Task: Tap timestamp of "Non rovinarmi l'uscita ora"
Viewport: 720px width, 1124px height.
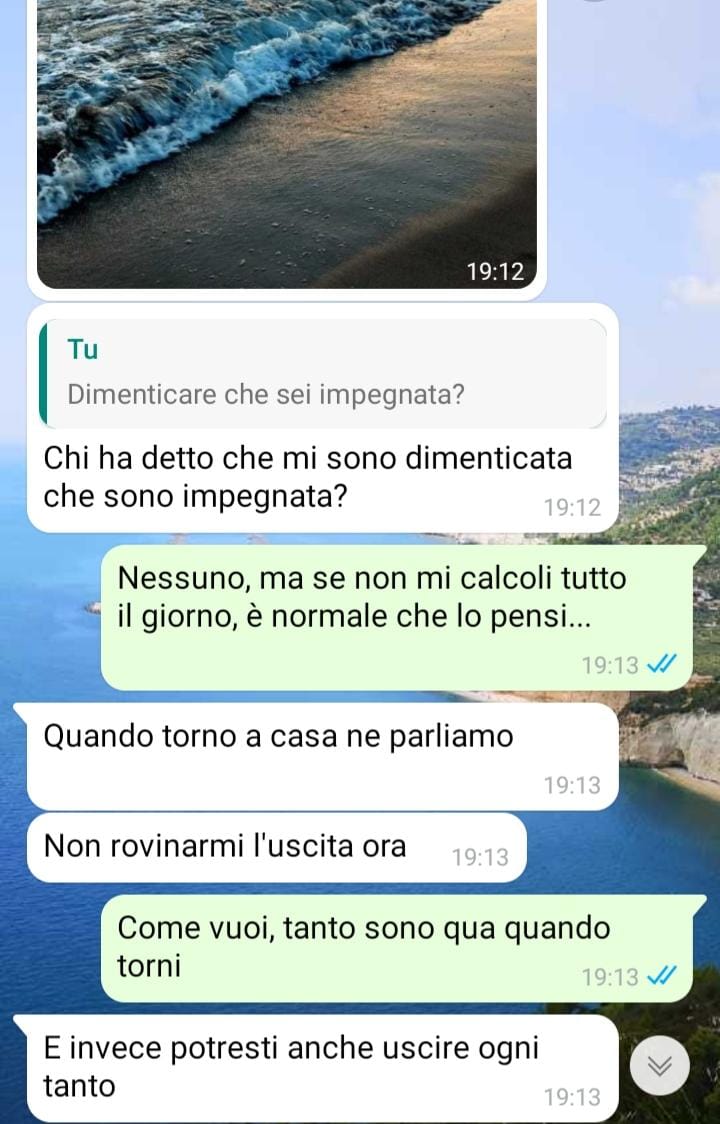Action: pos(480,857)
